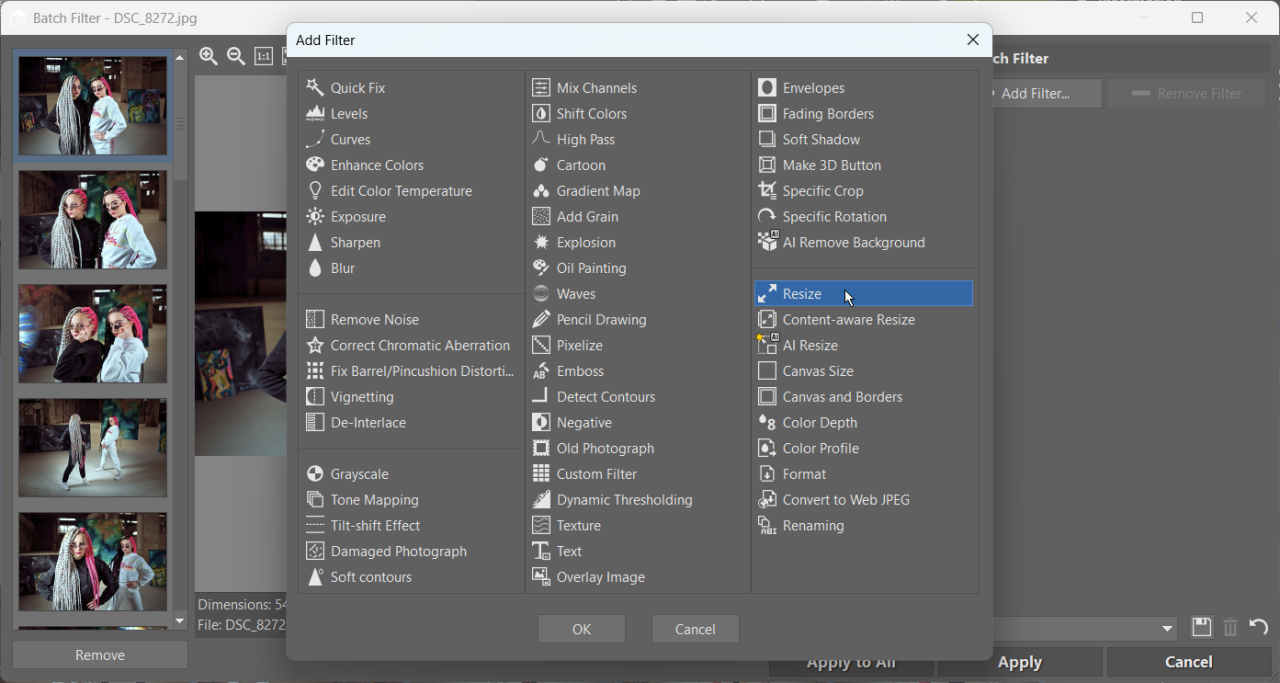Select the Oil Painting filter
Image resolution: width=1280 pixels, height=683 pixels.
[x=591, y=269]
